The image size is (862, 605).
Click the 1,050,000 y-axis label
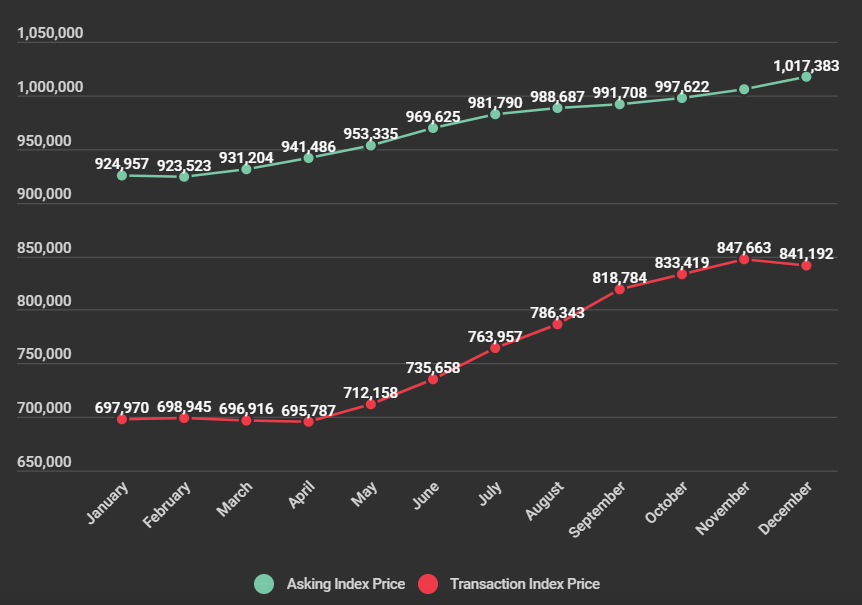click(x=50, y=34)
